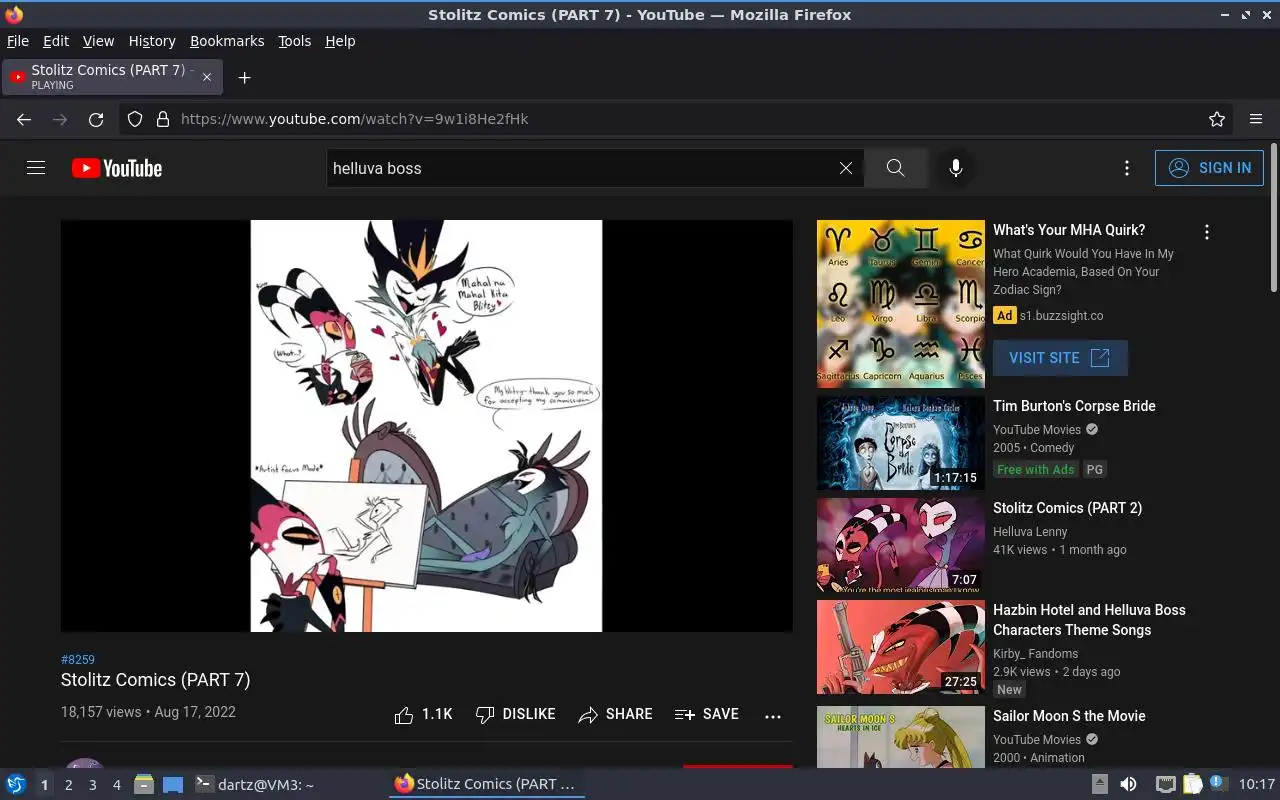The height and width of the screenshot is (800, 1280).
Task: Open the View menu
Action: (98, 41)
